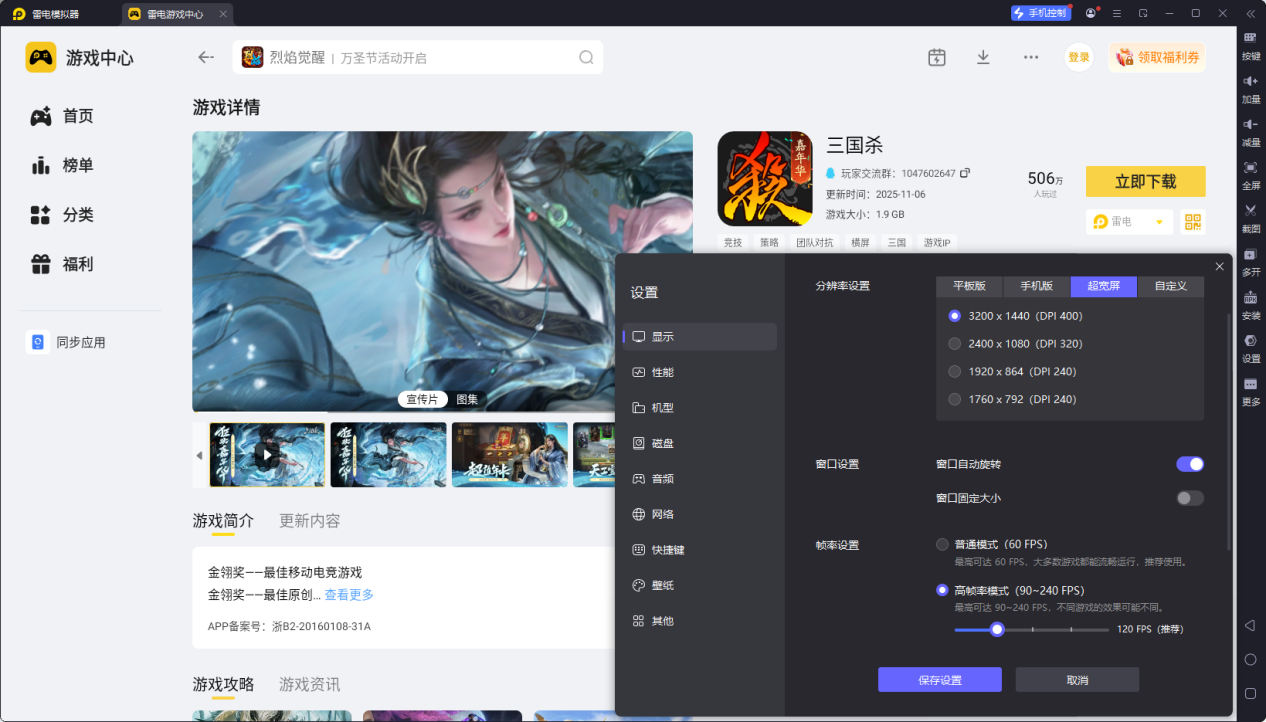Open the 查看更多 link in game description
Screen dimensions: 1266x722
pyautogui.click(x=348, y=594)
